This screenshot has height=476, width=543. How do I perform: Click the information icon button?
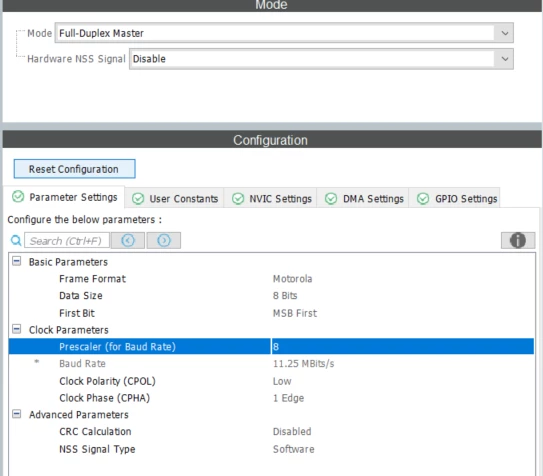coord(518,241)
